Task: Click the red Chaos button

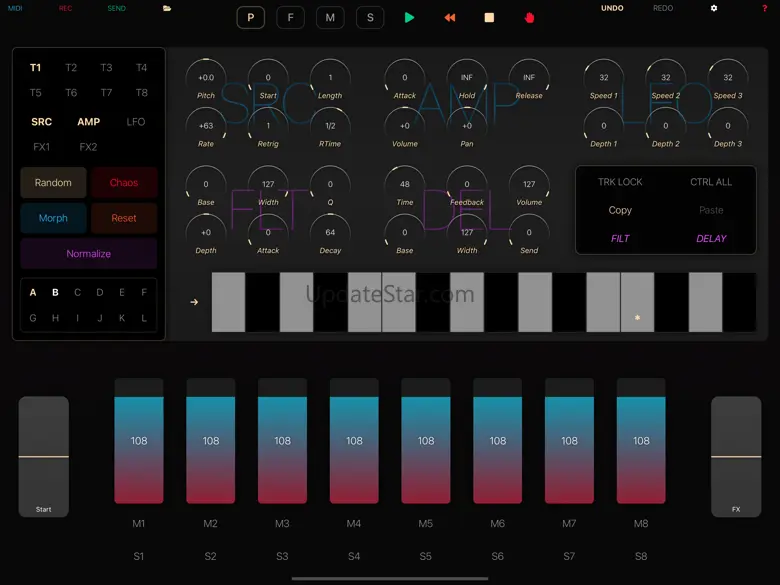Action: pyautogui.click(x=124, y=183)
